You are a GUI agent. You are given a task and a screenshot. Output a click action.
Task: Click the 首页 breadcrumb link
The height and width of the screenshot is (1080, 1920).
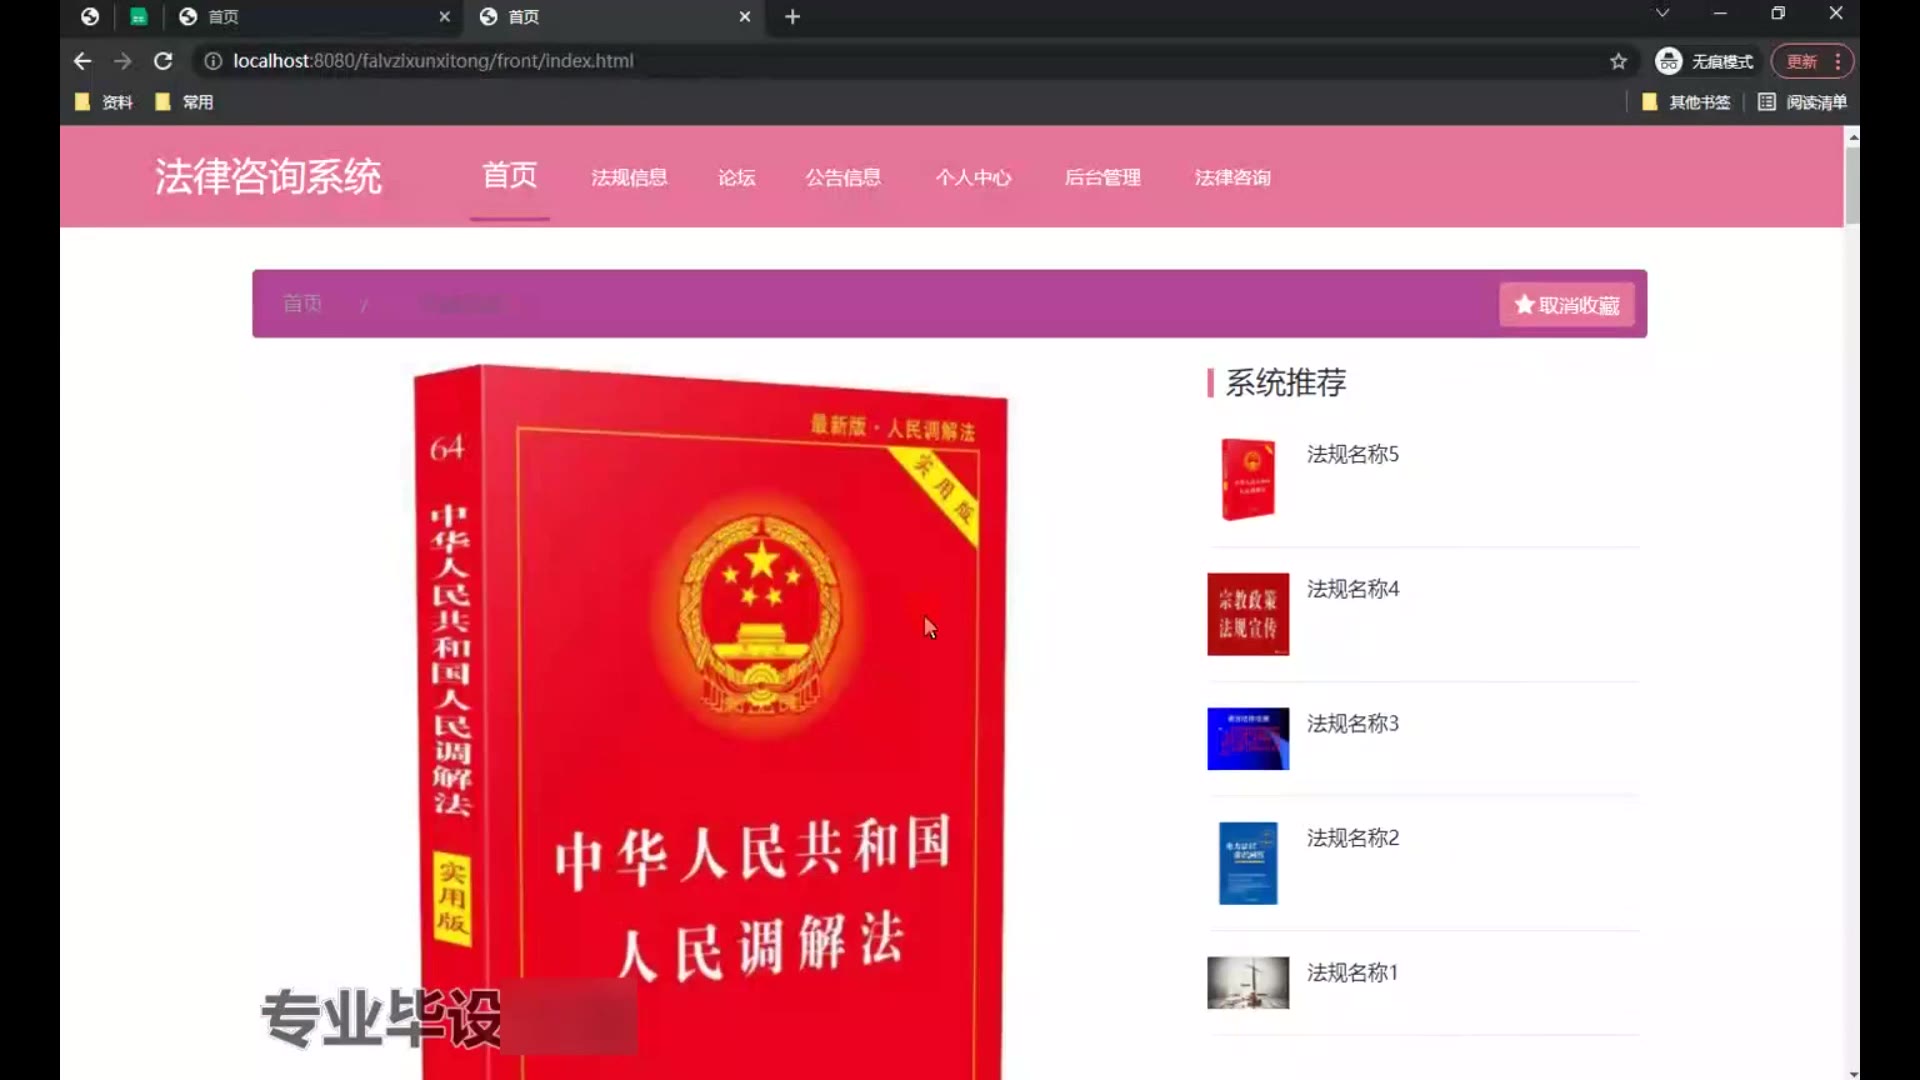click(302, 303)
